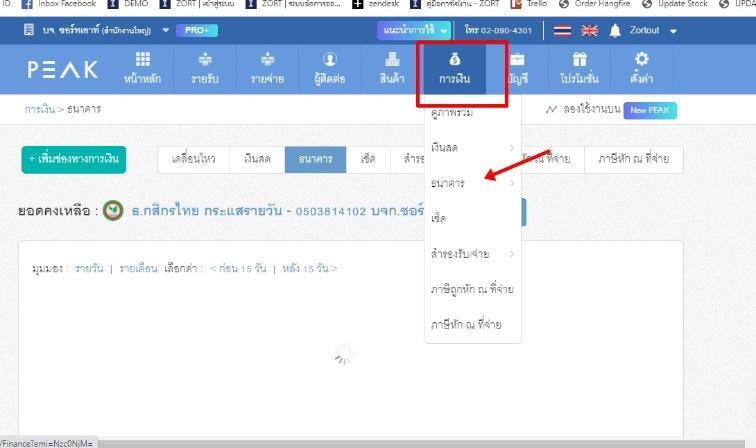
Task: Click the เพิ่มช่องทางการเงิน button
Action: click(74, 160)
